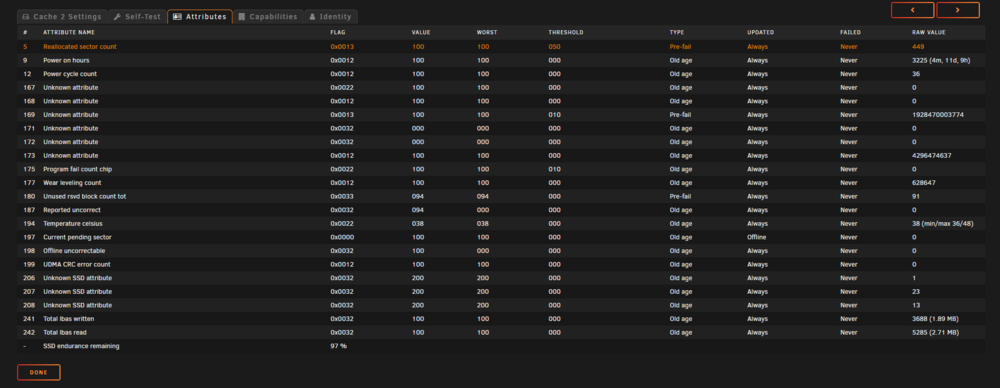Click the Offline uncorrectable attribute
1000x388 pixels.
pyautogui.click(x=74, y=251)
